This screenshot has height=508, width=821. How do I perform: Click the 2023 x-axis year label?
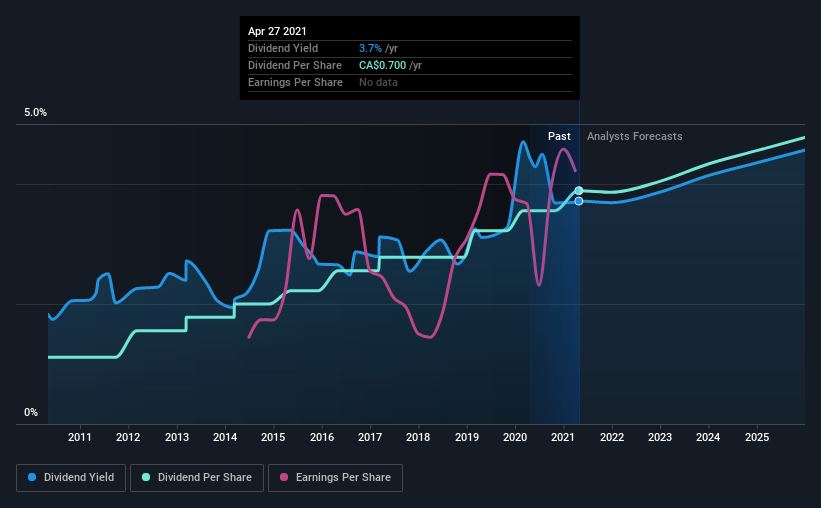coord(660,437)
